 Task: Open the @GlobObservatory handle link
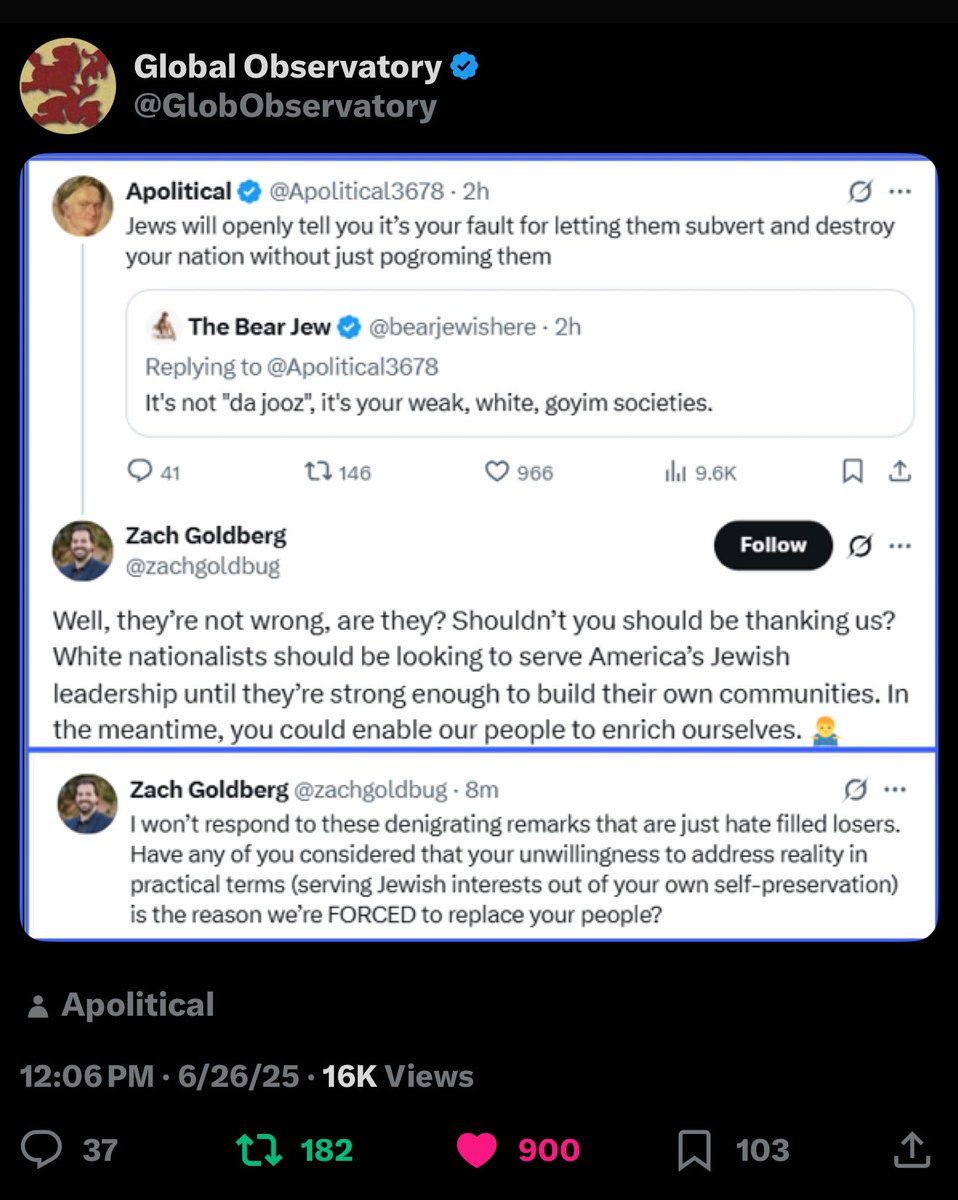click(x=285, y=106)
